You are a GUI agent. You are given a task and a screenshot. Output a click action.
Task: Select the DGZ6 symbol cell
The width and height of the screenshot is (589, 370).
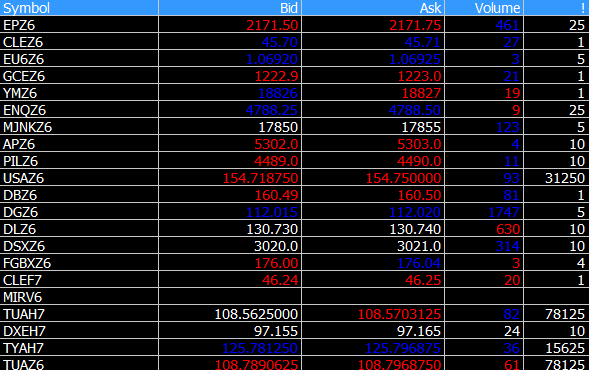click(79, 212)
